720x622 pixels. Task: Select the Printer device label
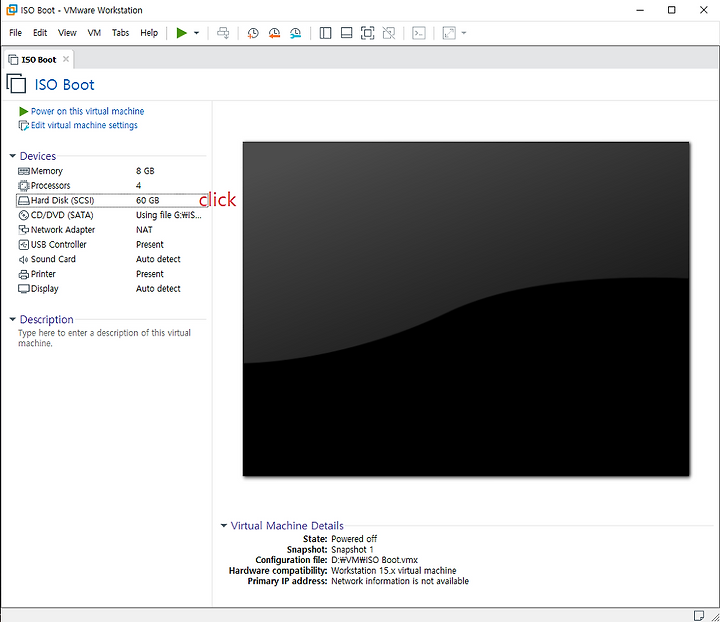(43, 274)
